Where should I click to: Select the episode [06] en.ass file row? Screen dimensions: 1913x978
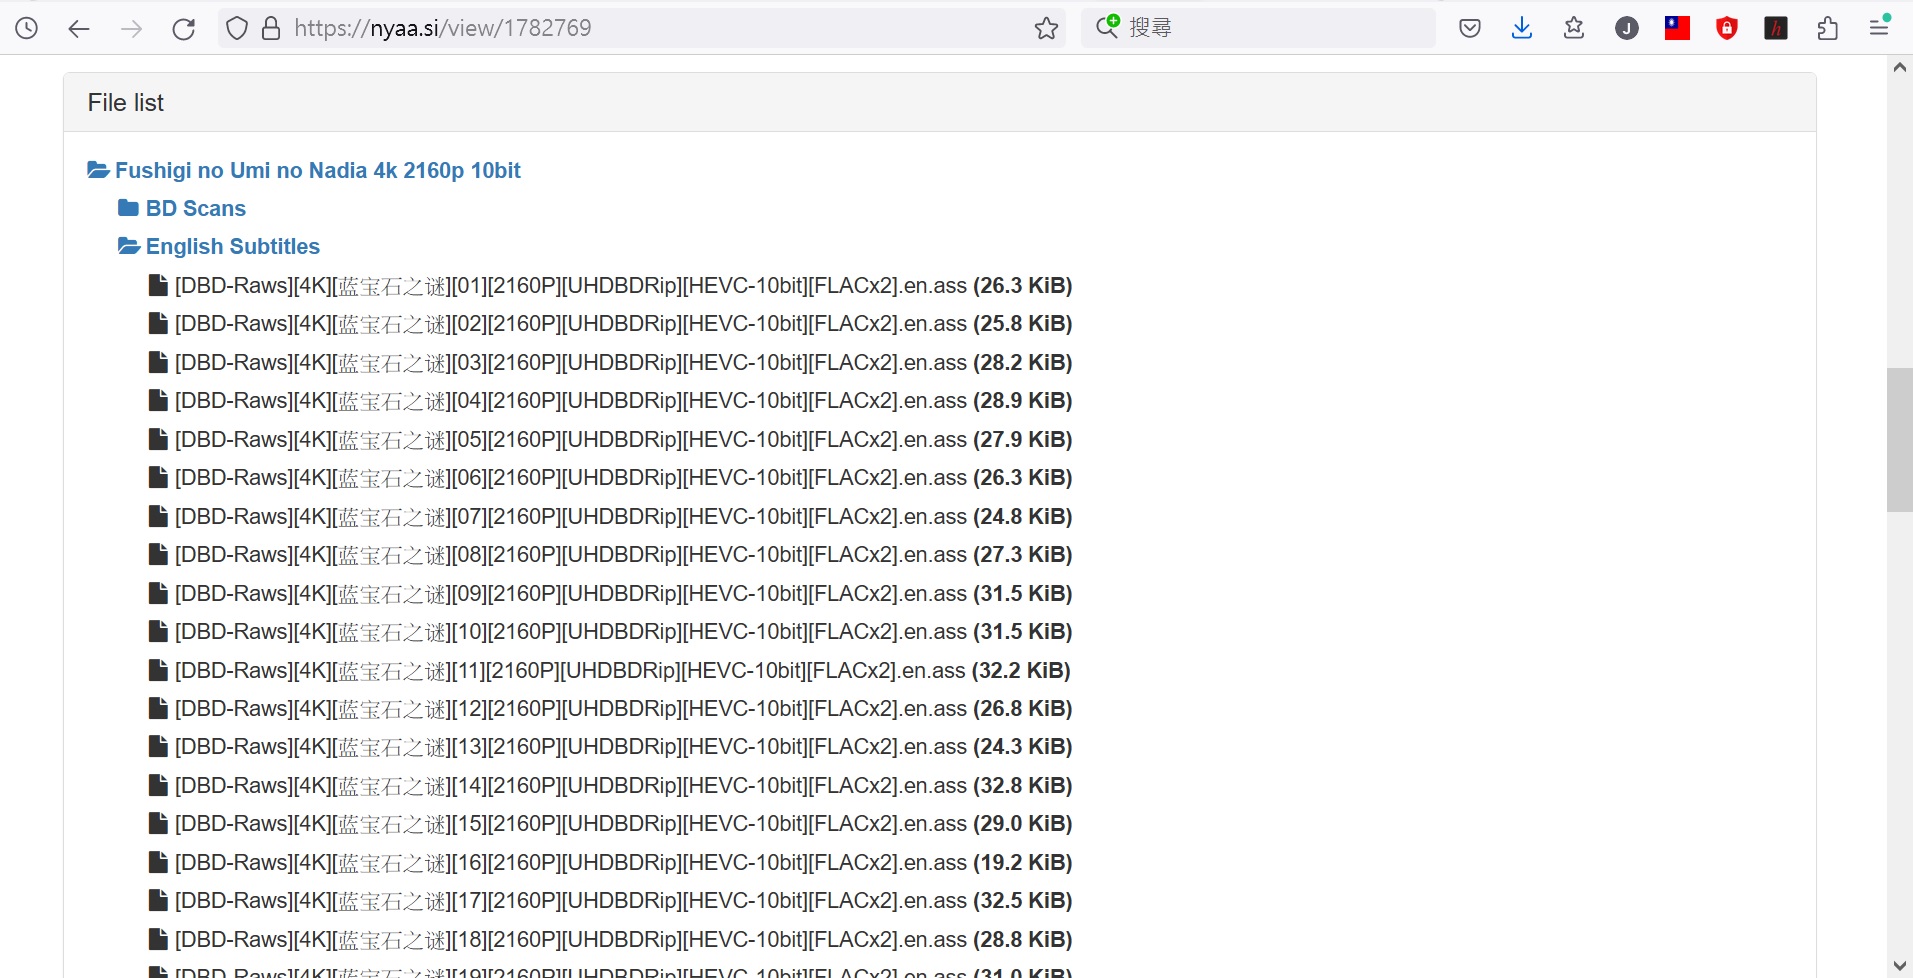(610, 478)
